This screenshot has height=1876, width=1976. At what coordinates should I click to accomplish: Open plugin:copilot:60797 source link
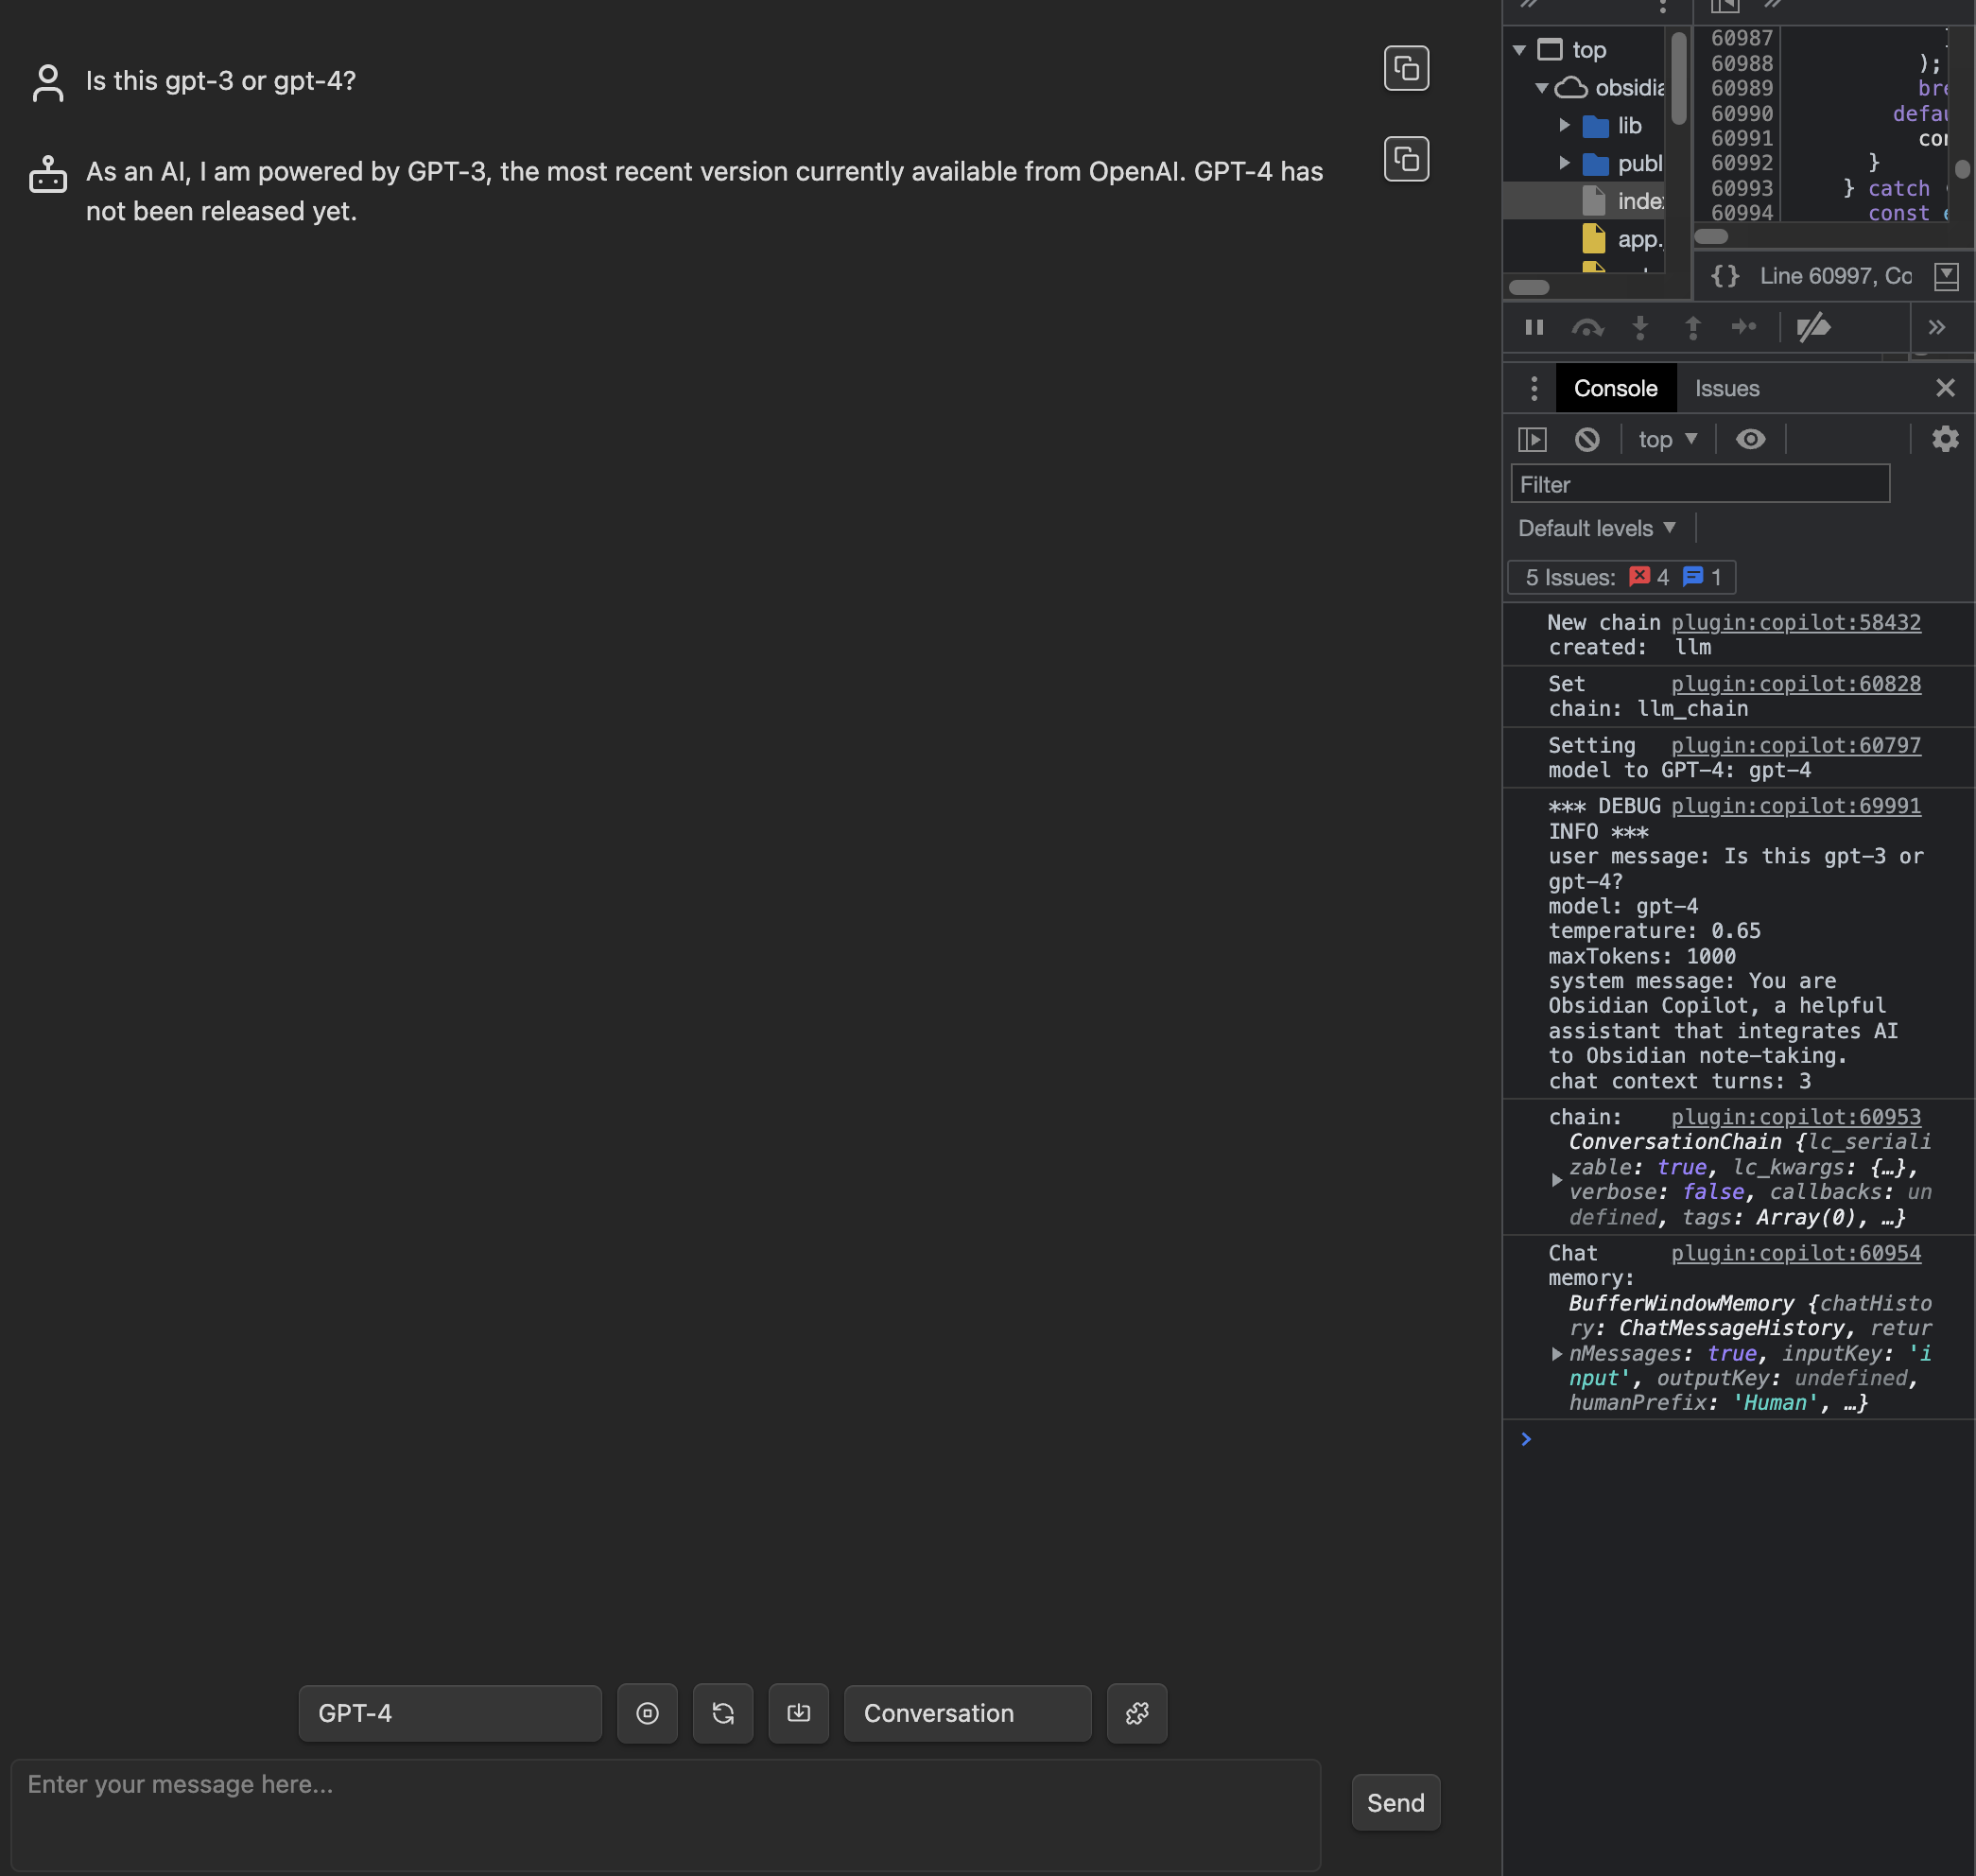[1796, 745]
